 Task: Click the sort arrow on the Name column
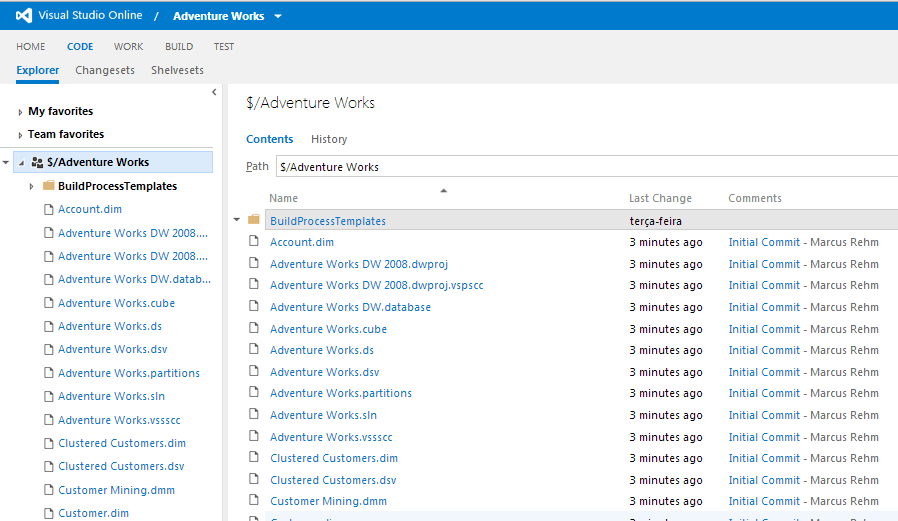[x=443, y=191]
